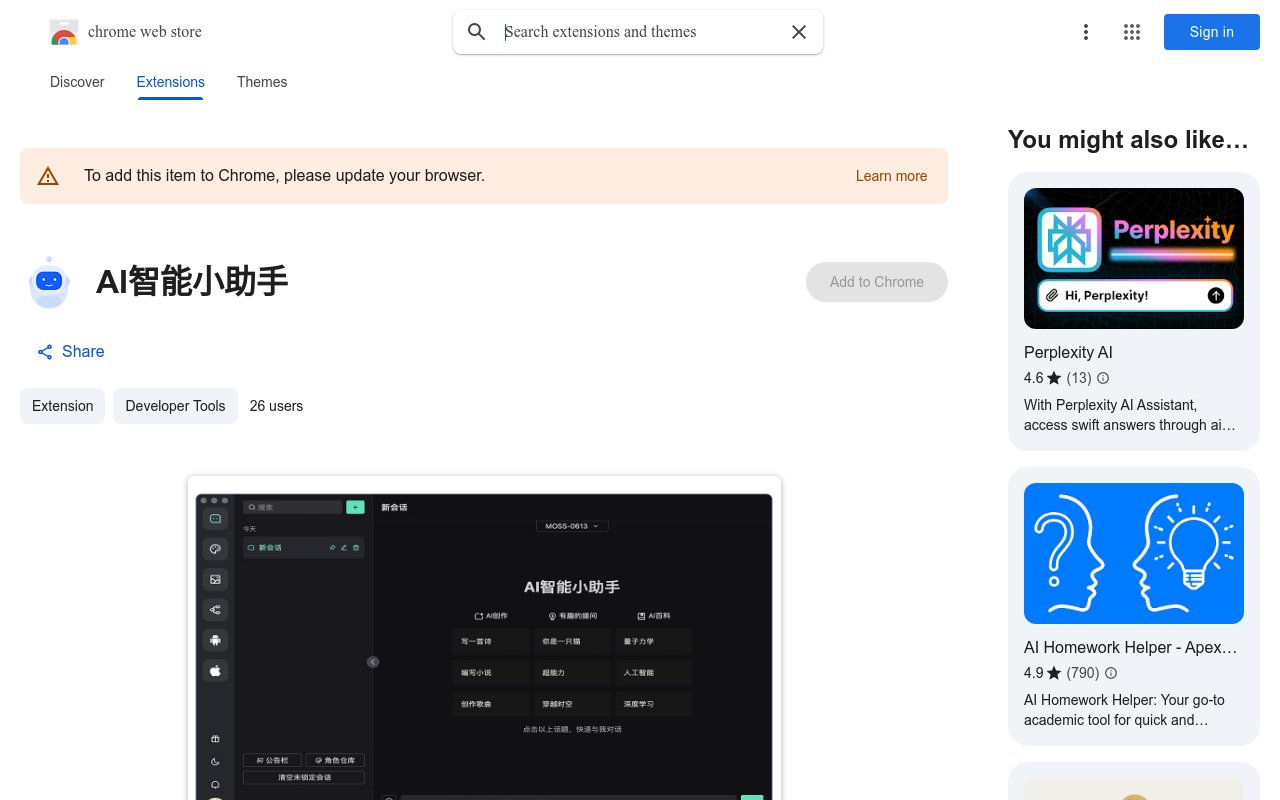
Task: Click the AI Homework Helper description text
Action: coord(1124,710)
